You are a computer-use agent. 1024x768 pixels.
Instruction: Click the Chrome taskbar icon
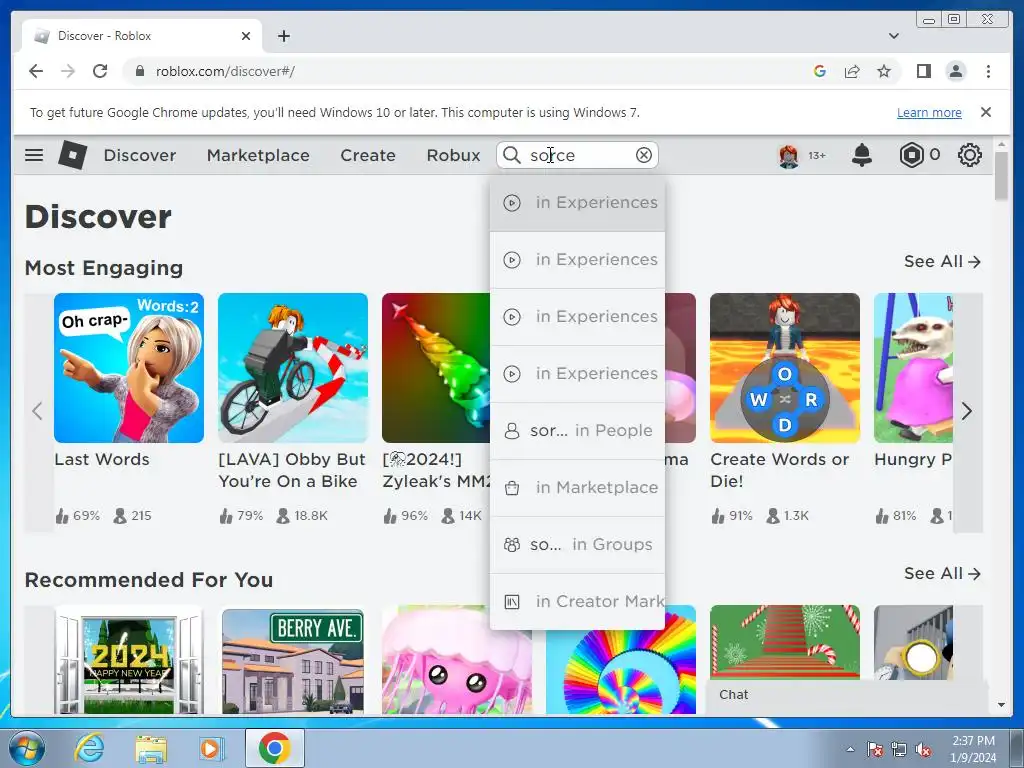[x=274, y=748]
